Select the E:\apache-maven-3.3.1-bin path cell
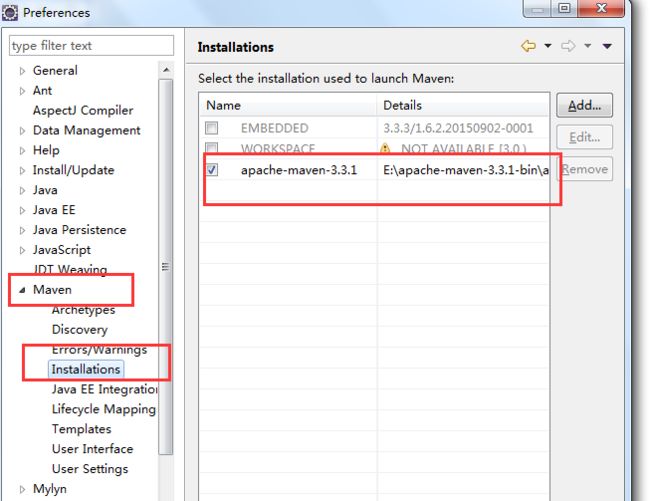650x501 pixels. (x=466, y=170)
